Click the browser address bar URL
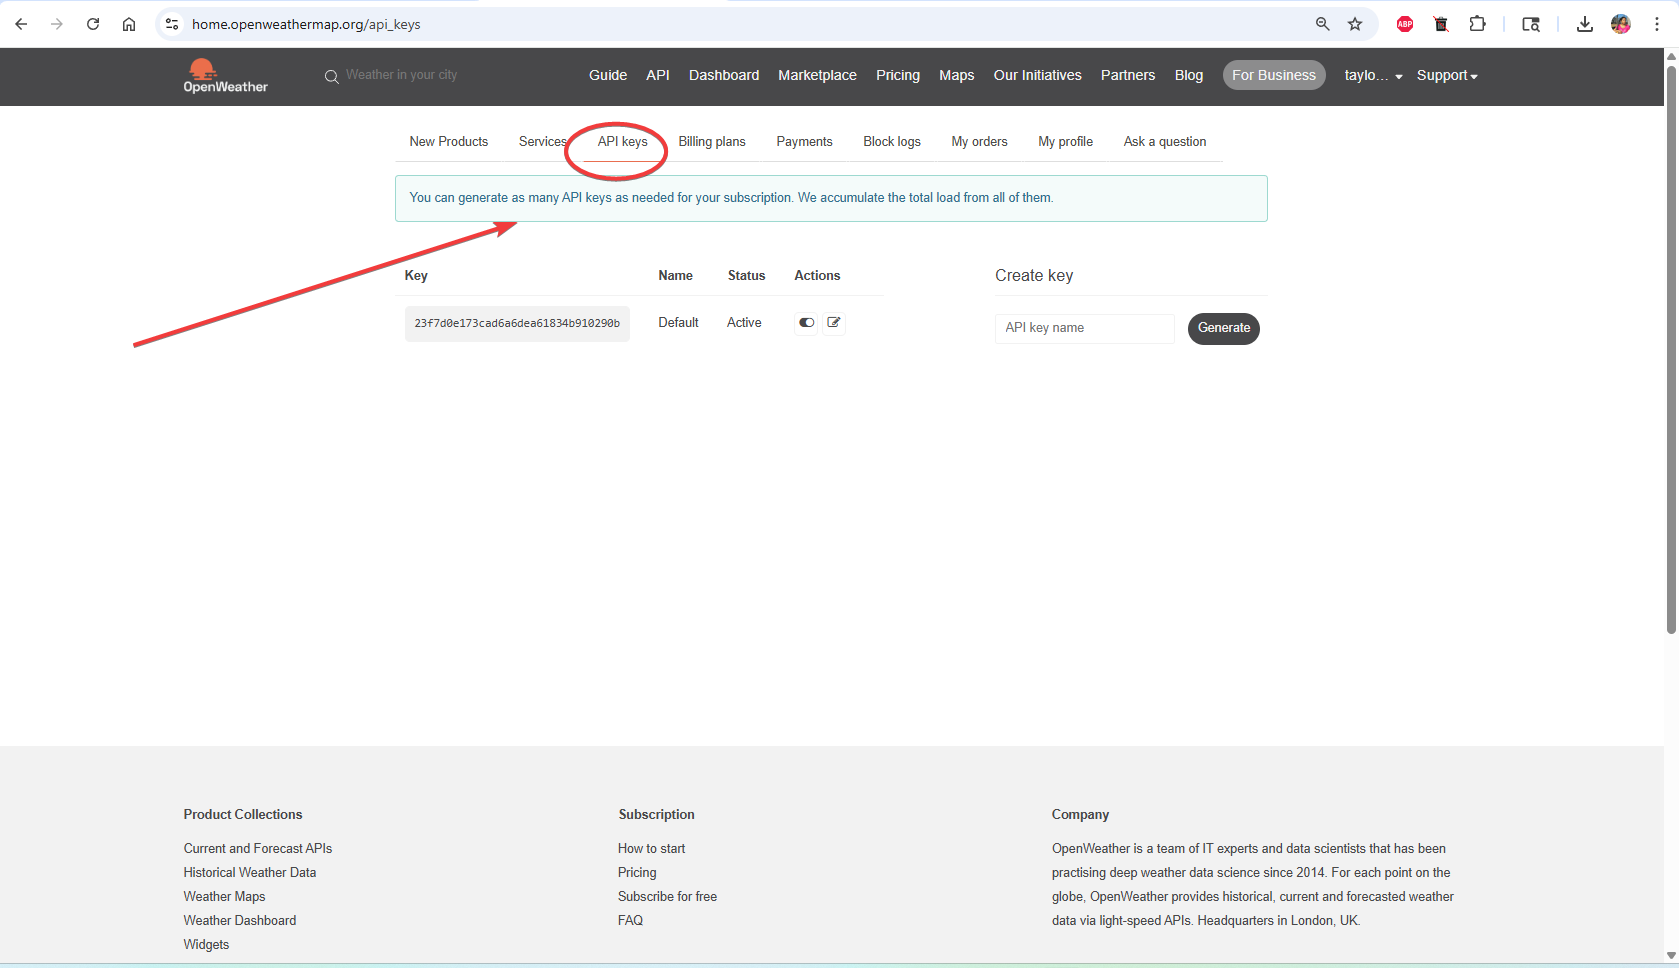Screen dimensions: 1679x968 (x=306, y=24)
